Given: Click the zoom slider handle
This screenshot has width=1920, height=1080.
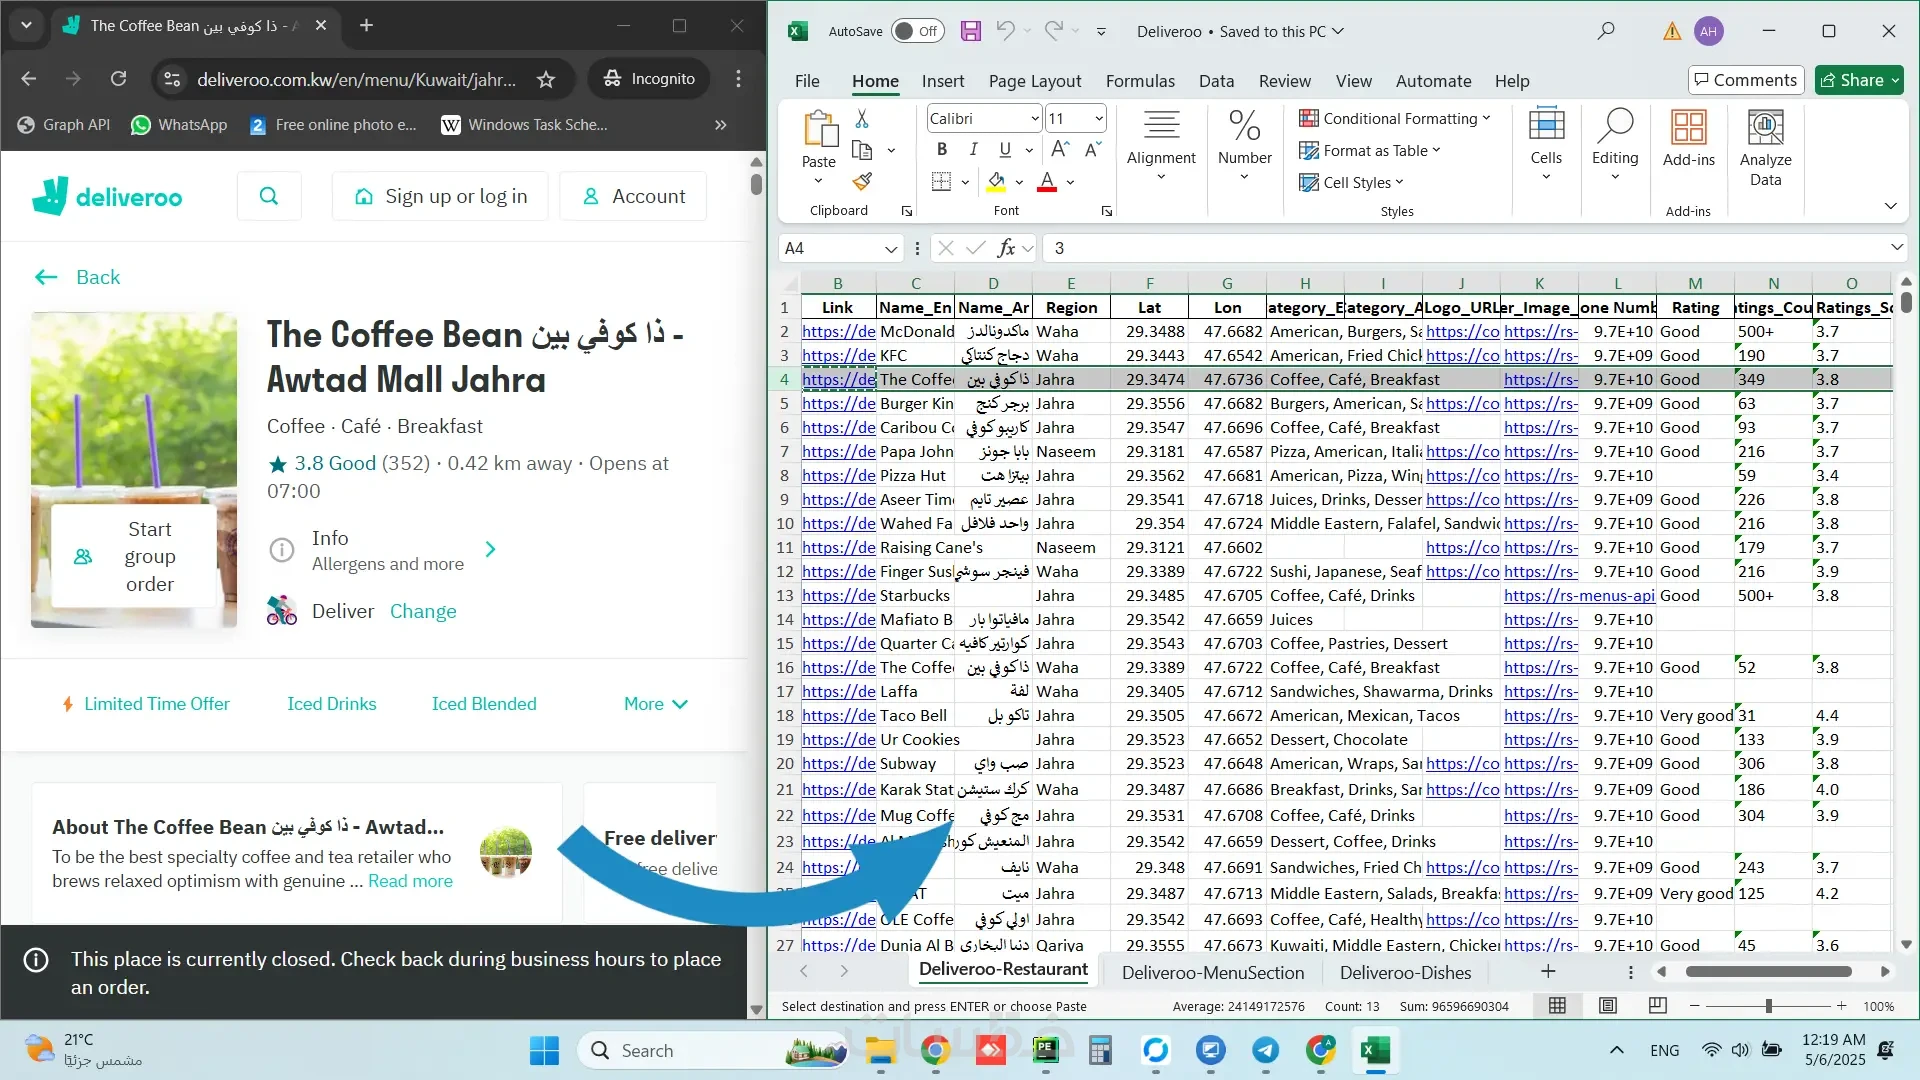Looking at the screenshot, I should [1768, 1006].
